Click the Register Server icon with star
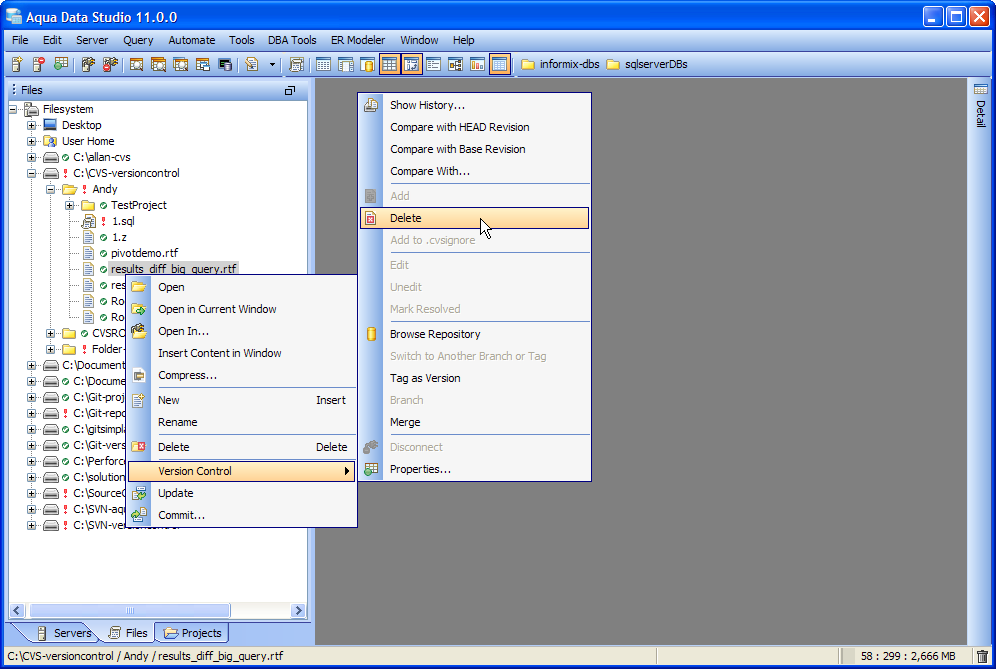996x669 pixels. [17, 64]
